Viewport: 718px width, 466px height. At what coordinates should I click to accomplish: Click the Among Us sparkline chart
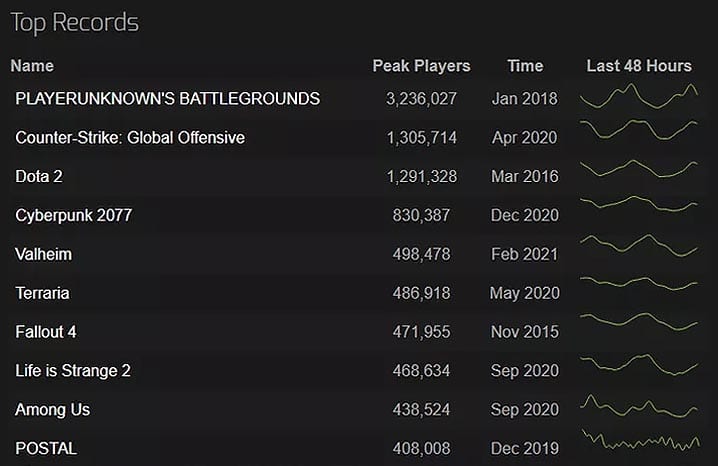[x=639, y=407]
